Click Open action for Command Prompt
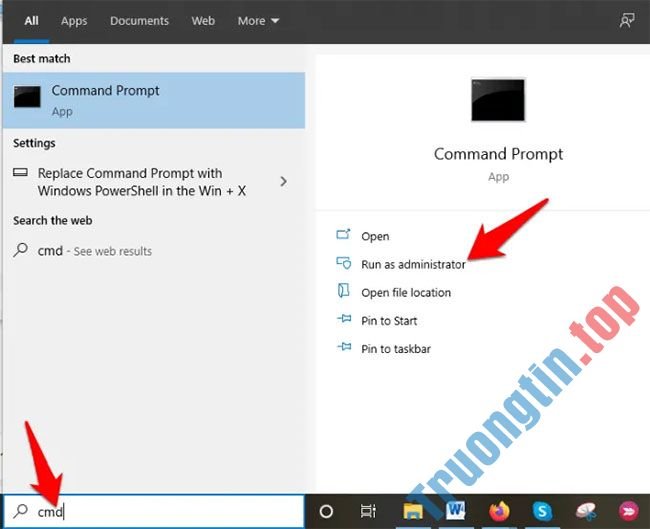The width and height of the screenshot is (650, 529). [x=375, y=236]
